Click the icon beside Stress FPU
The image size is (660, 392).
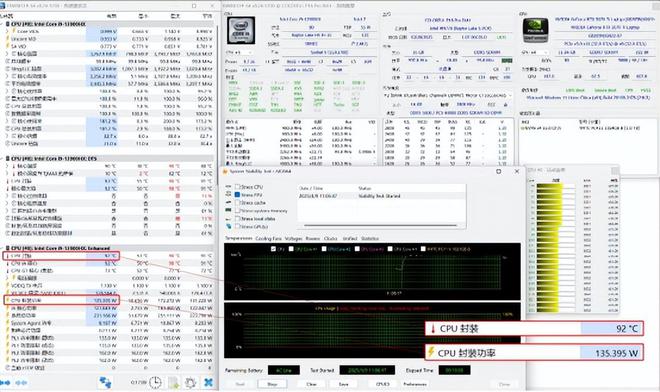[x=229, y=195]
